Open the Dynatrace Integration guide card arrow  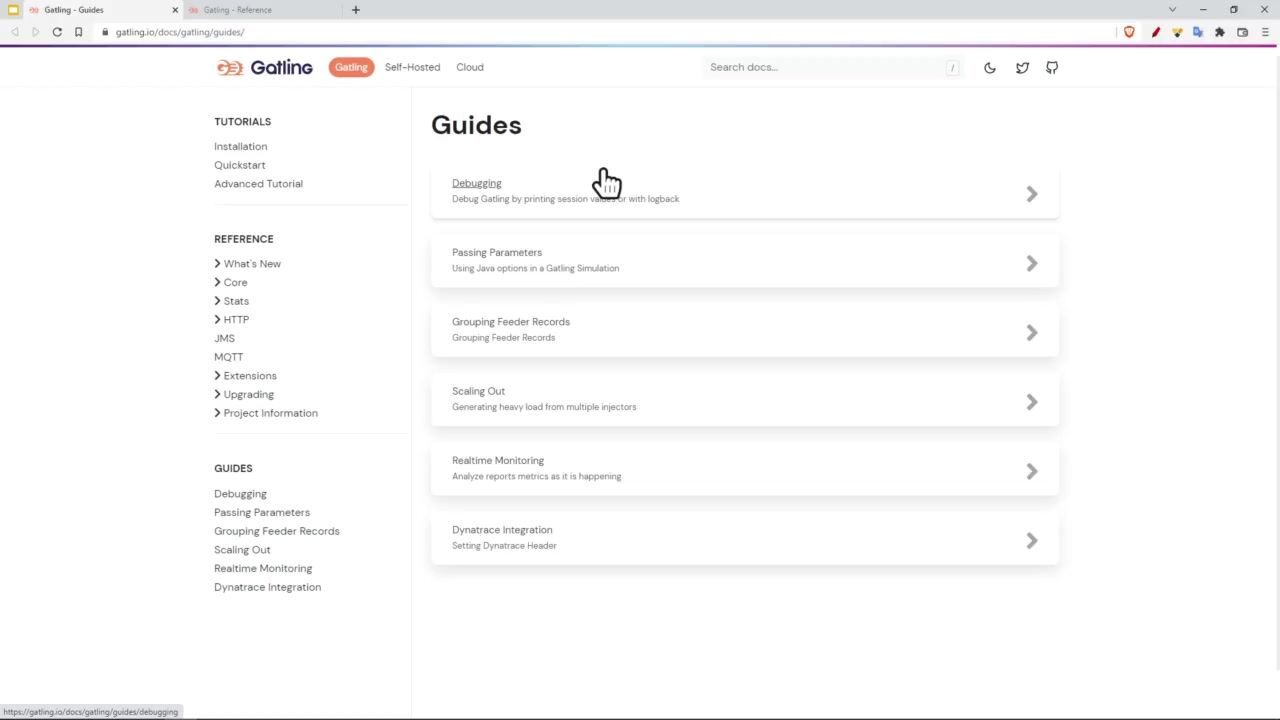click(x=1031, y=541)
